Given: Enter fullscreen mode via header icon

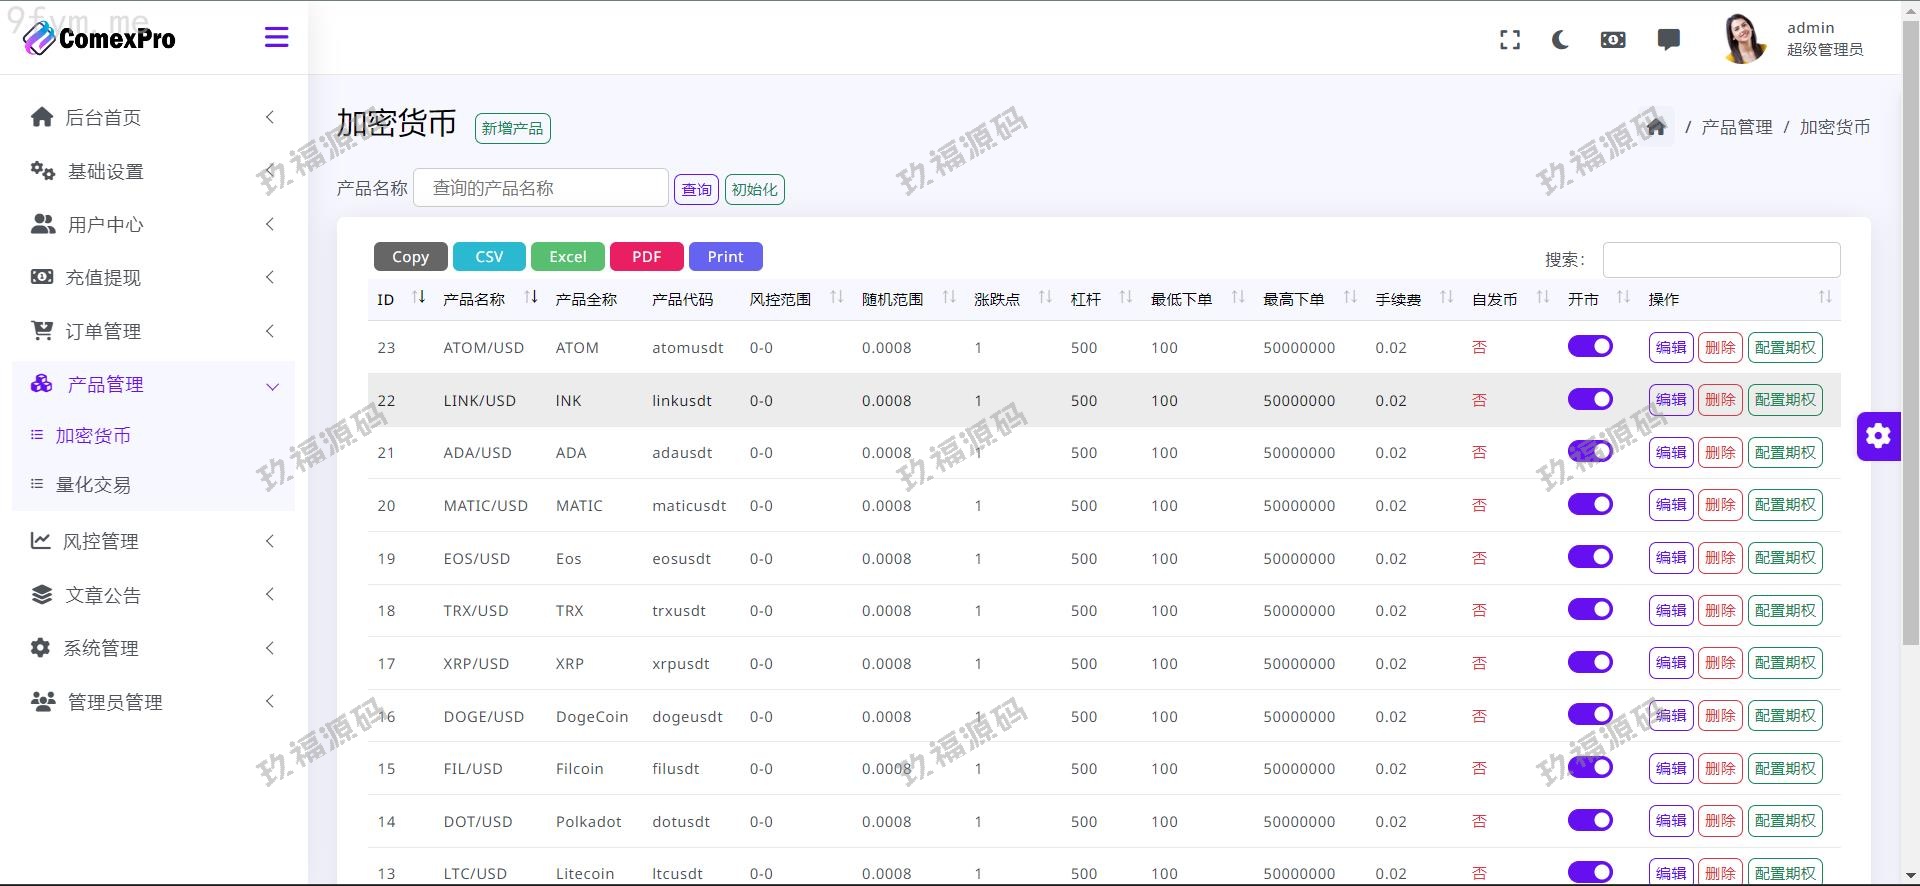Looking at the screenshot, I should coord(1510,40).
